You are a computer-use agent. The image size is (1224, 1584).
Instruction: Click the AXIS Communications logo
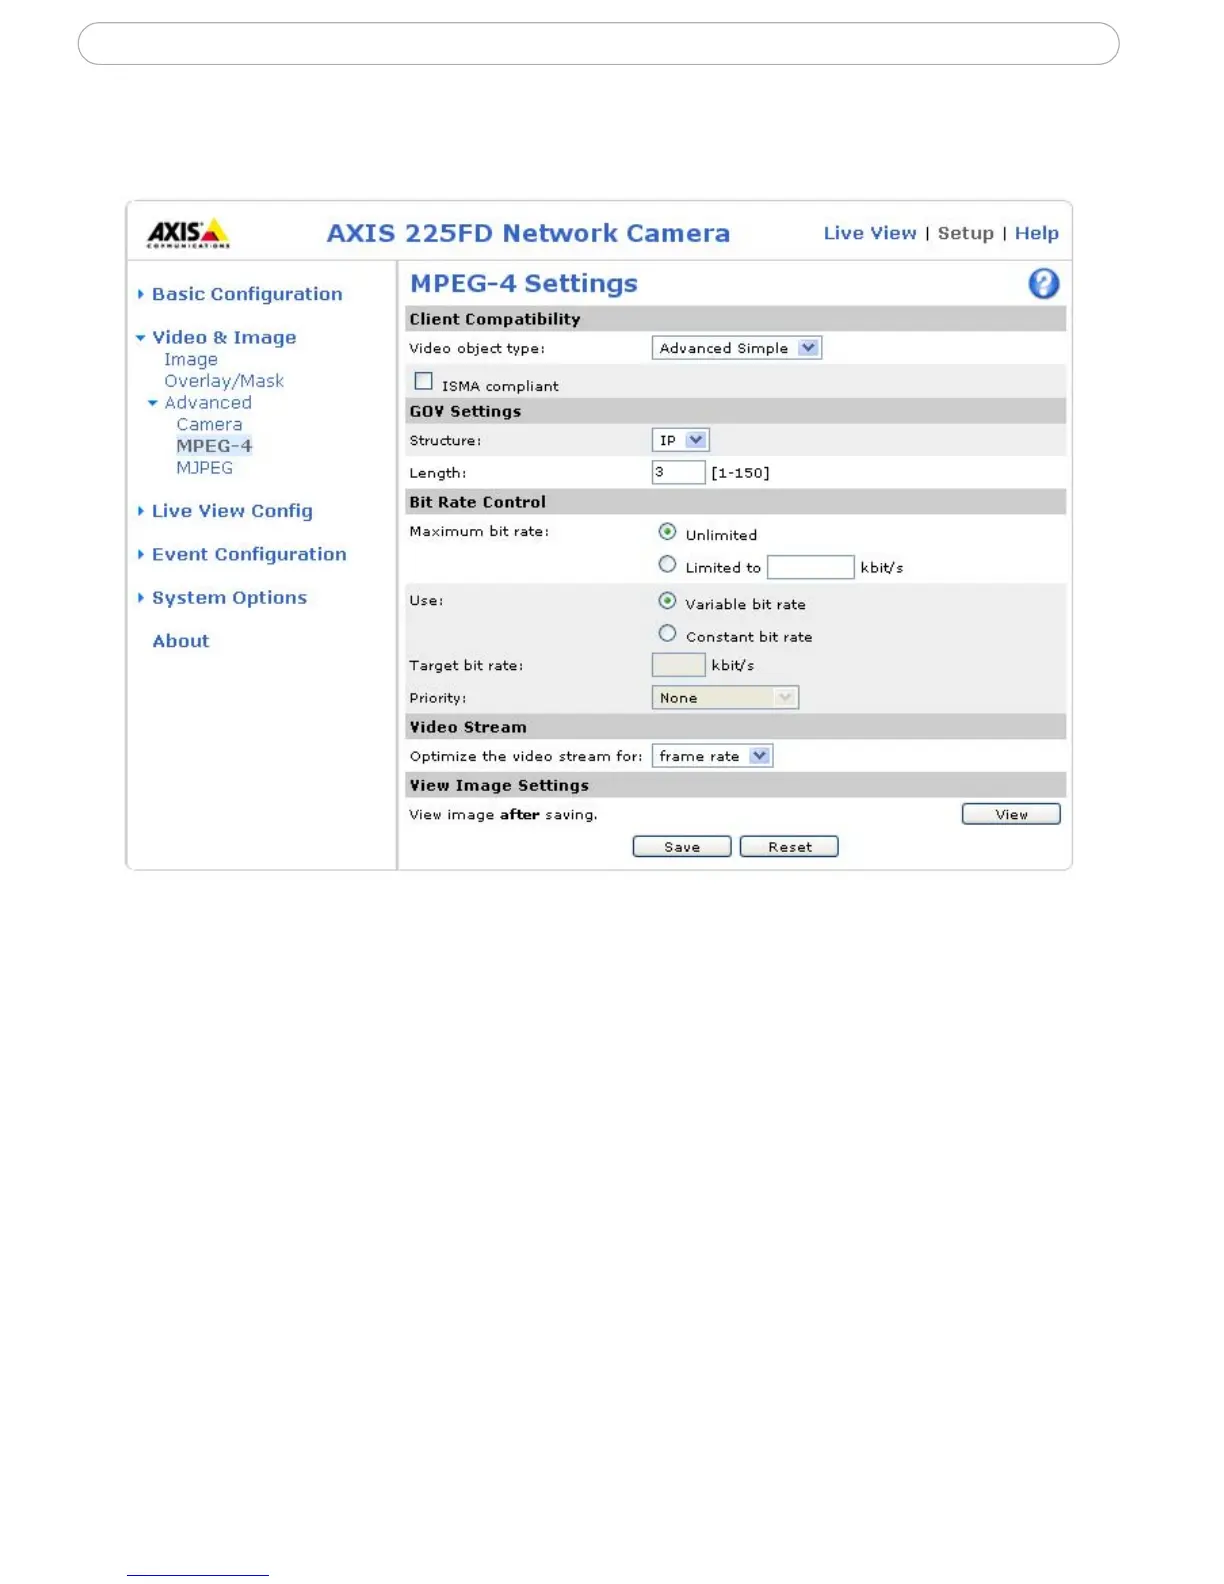188,233
